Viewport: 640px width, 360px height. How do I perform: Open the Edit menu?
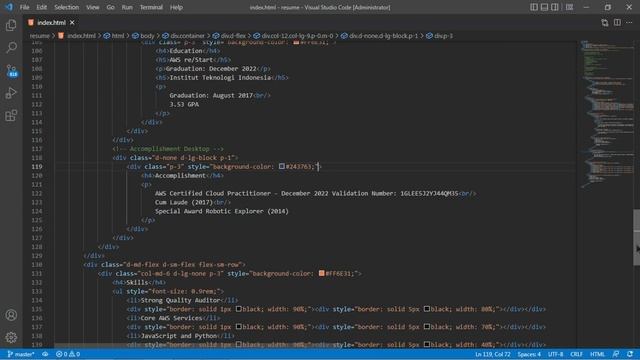click(41, 7)
